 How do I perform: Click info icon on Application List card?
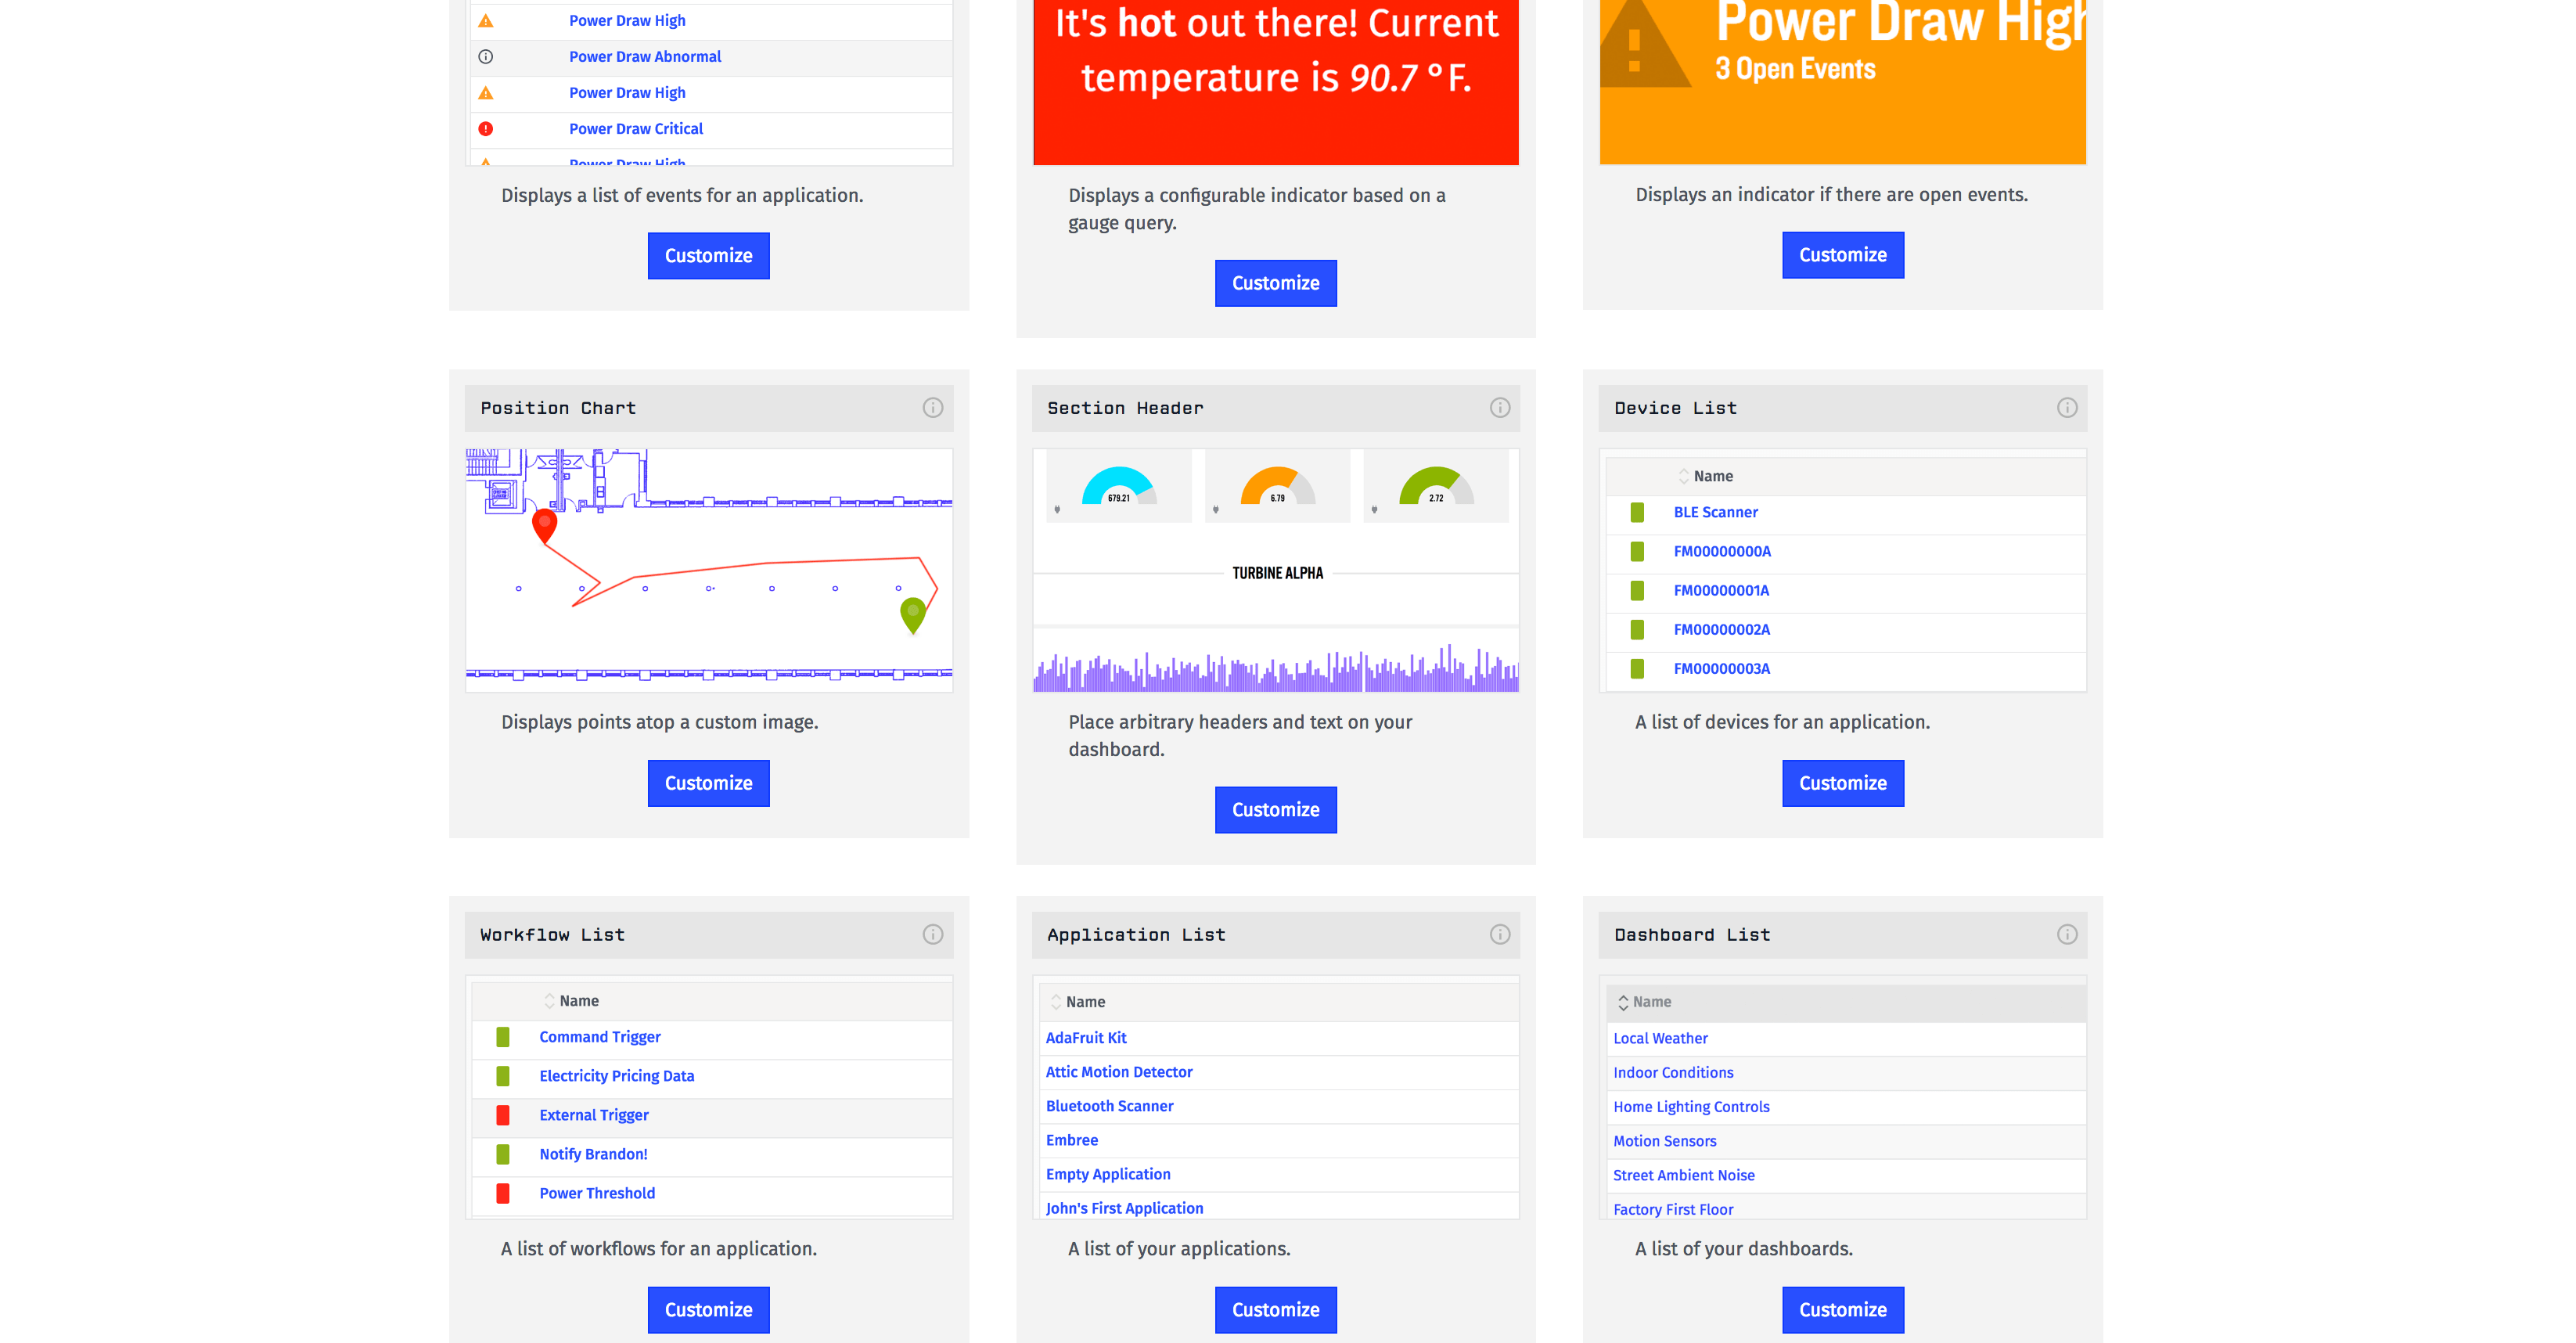[x=1499, y=934]
